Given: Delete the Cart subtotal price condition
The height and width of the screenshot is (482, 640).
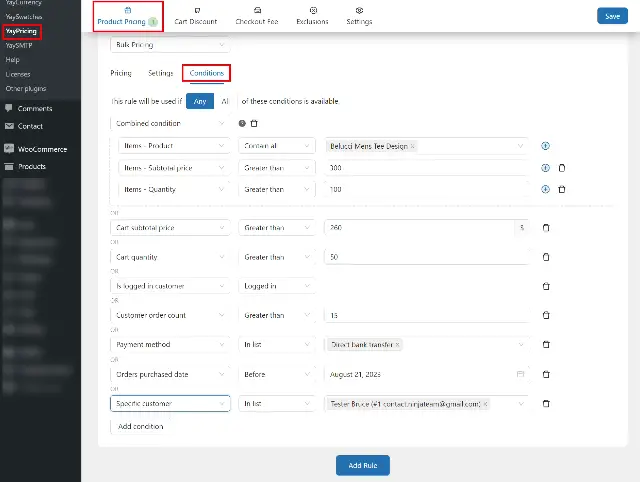Looking at the screenshot, I should pos(546,228).
